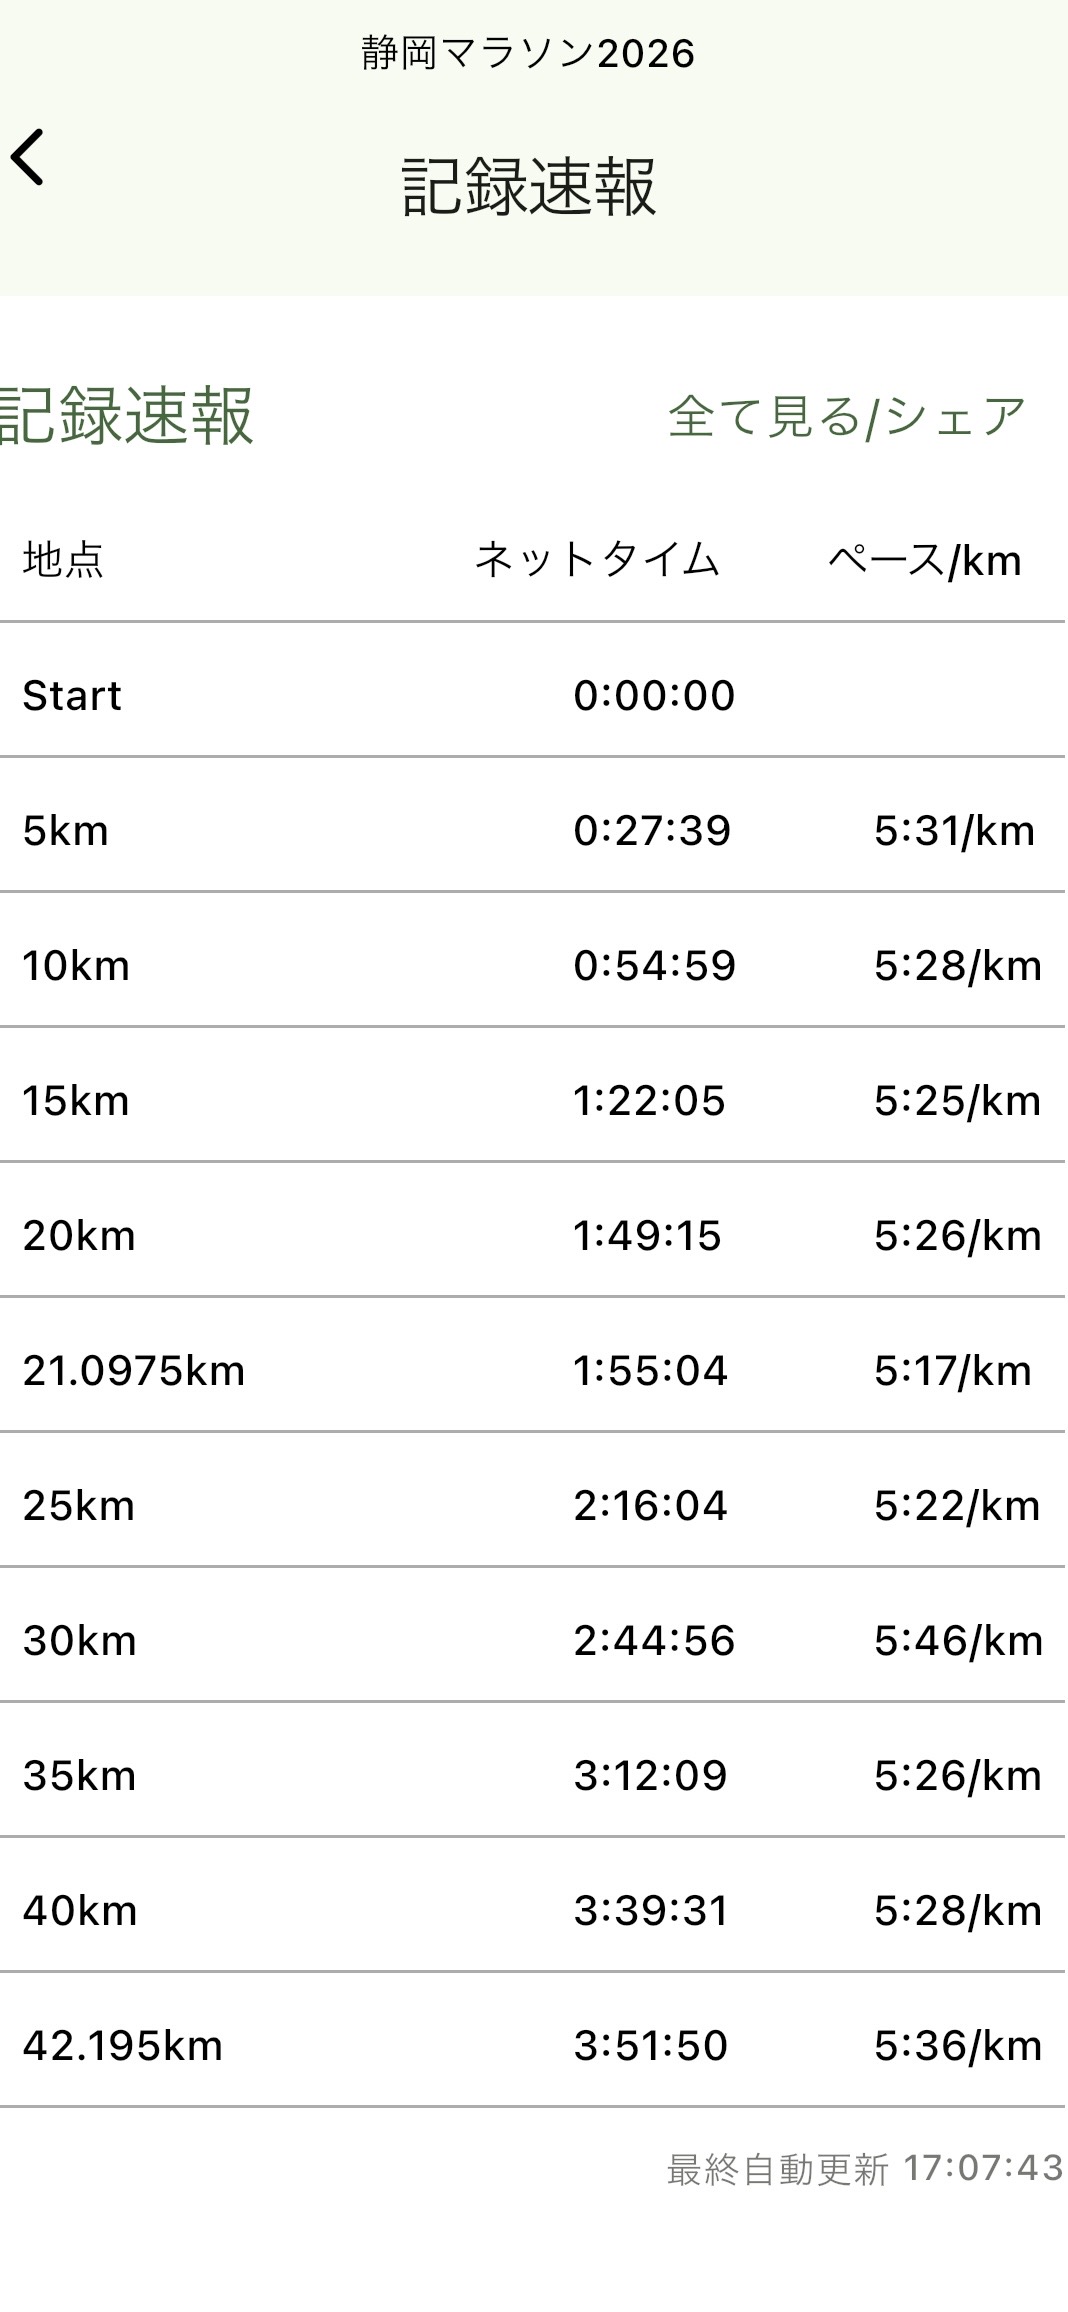Open 全て見る/シェア link
The image size is (1068, 2312).
click(847, 417)
